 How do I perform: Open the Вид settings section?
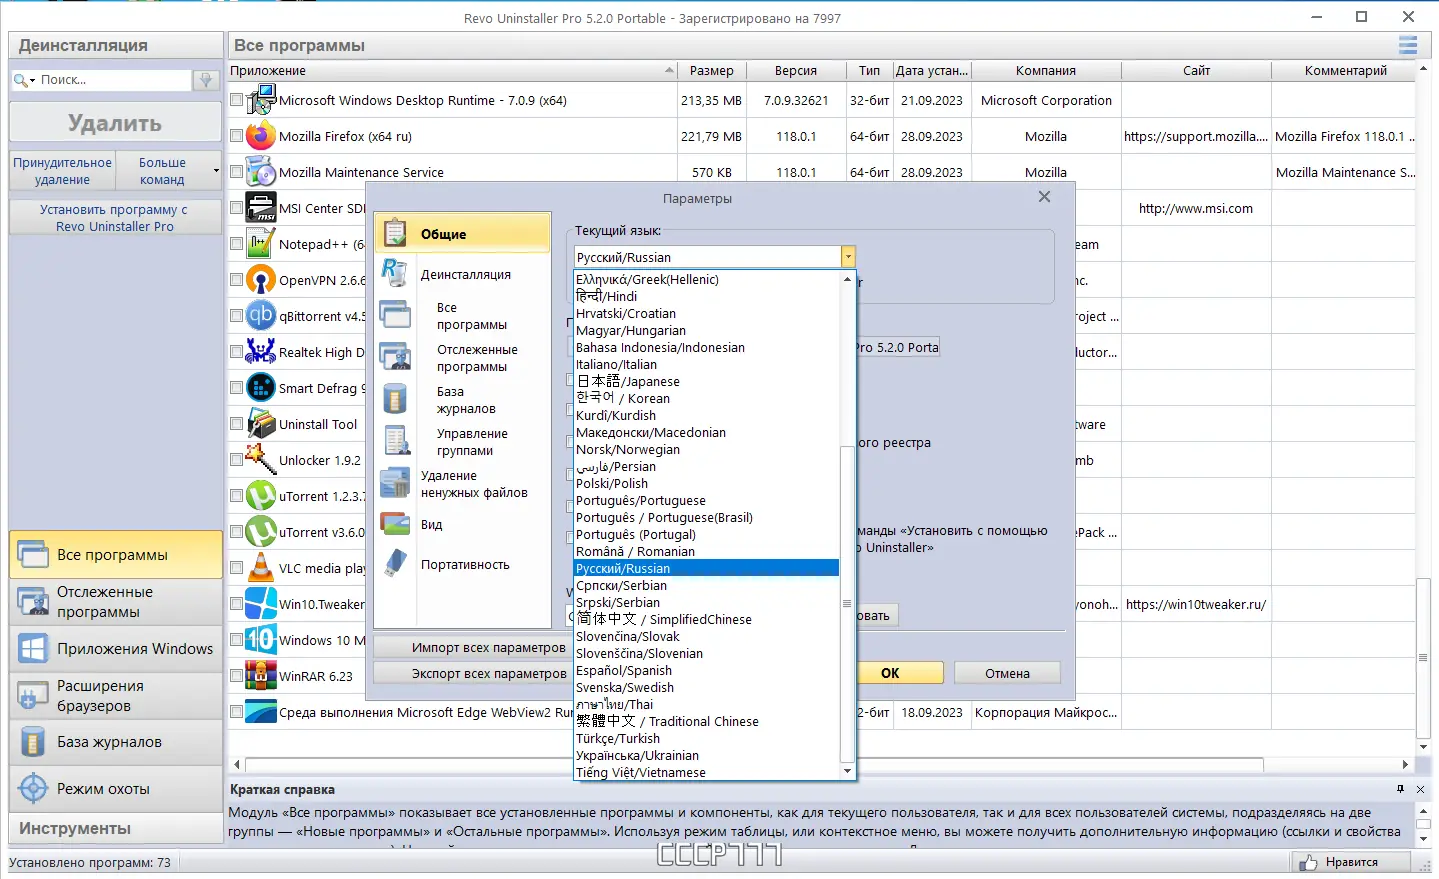coord(463,525)
